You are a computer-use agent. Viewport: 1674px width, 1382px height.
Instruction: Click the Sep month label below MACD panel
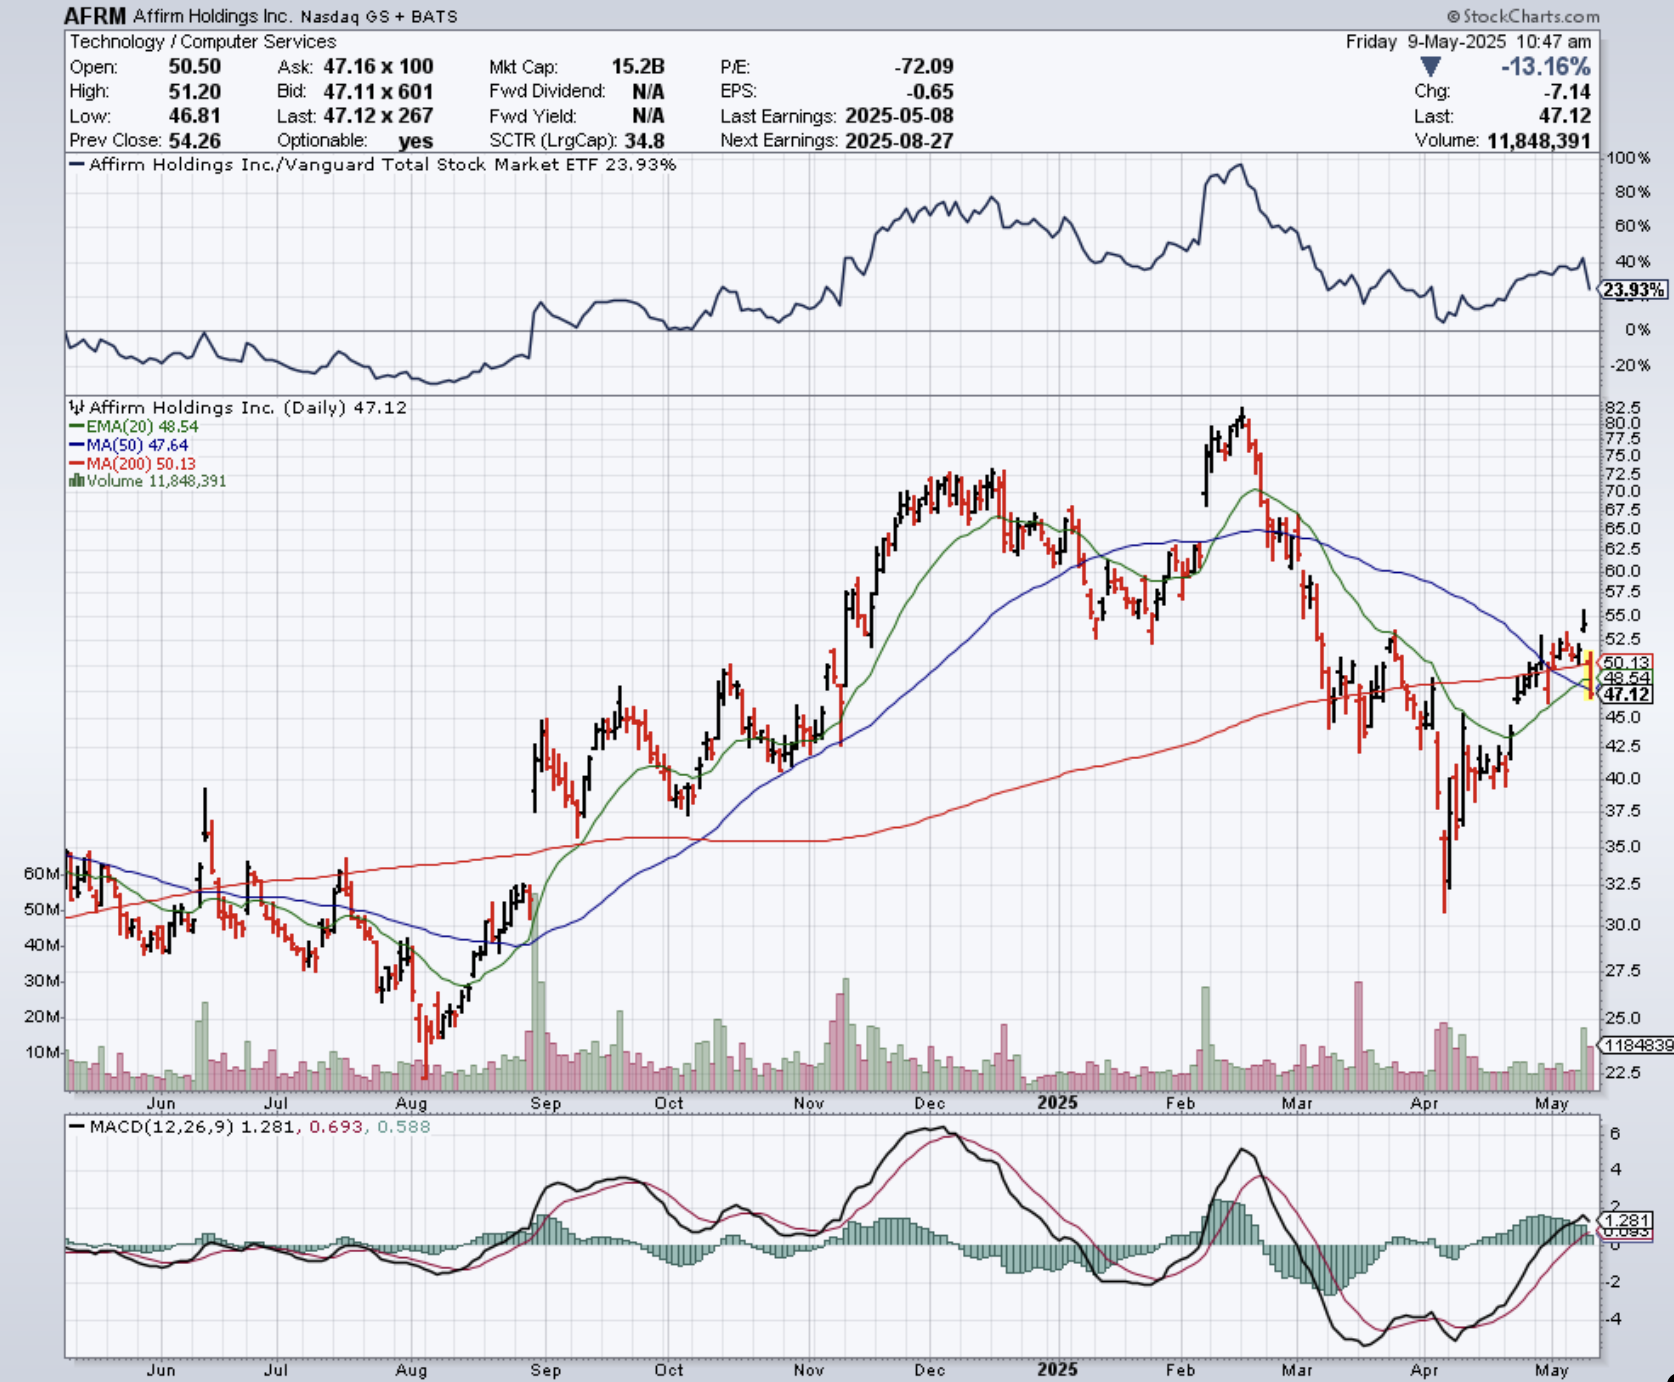(x=545, y=1370)
